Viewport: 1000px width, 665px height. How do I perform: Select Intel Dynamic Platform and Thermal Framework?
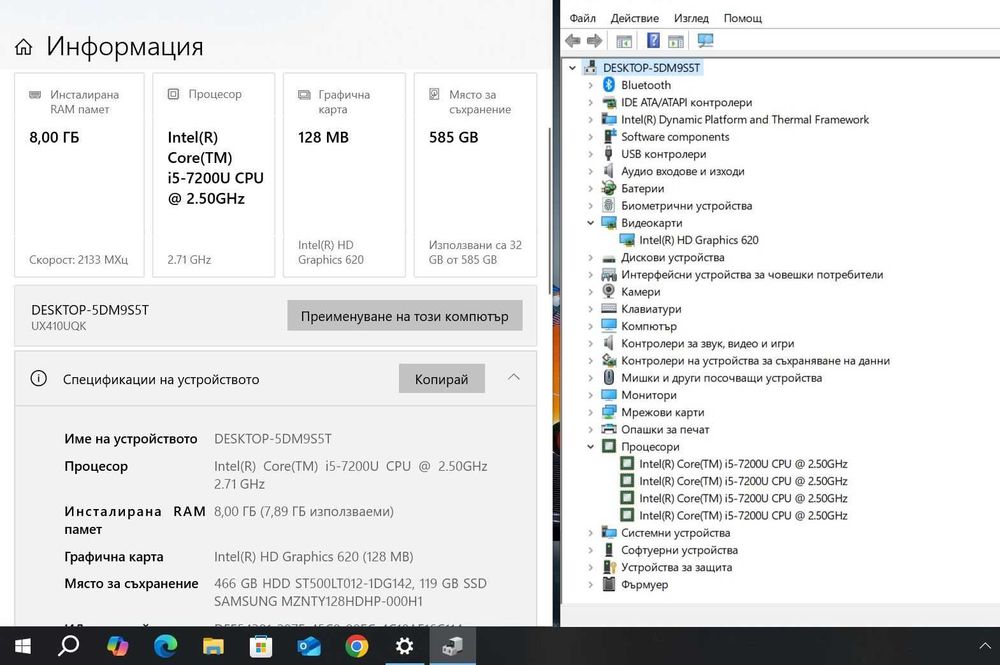click(745, 119)
